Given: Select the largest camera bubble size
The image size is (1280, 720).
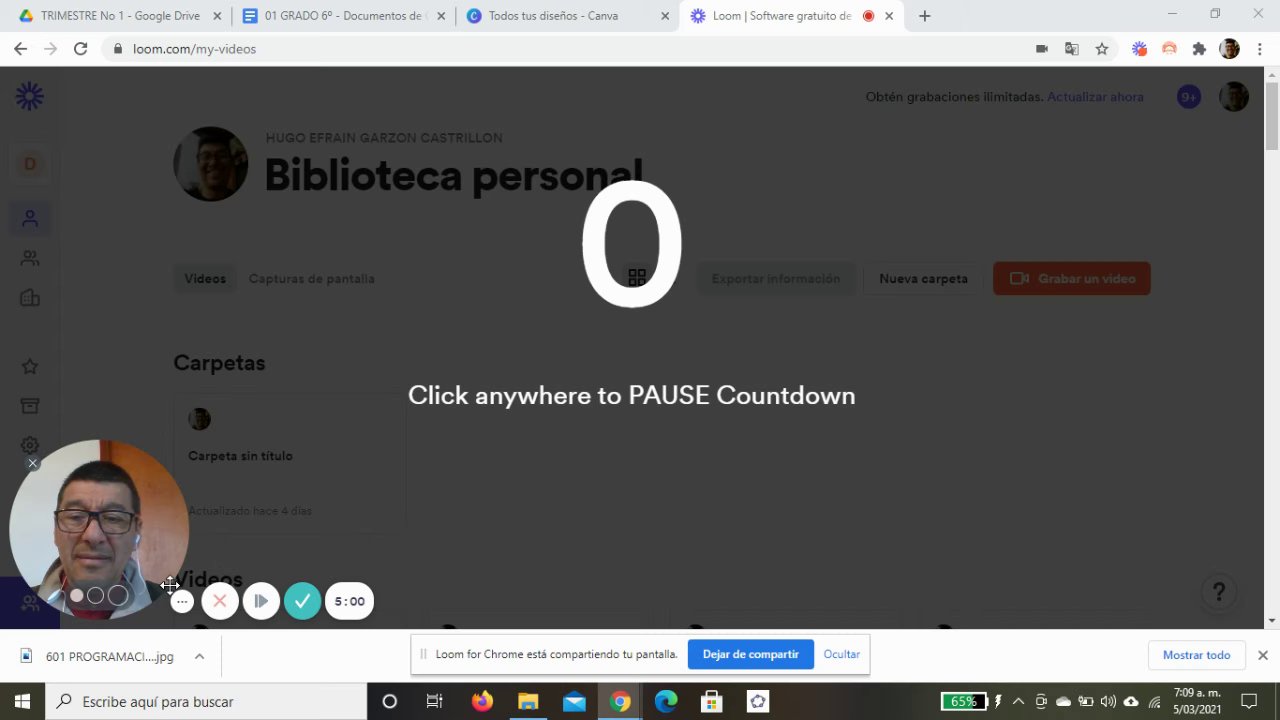Looking at the screenshot, I should tap(118, 595).
